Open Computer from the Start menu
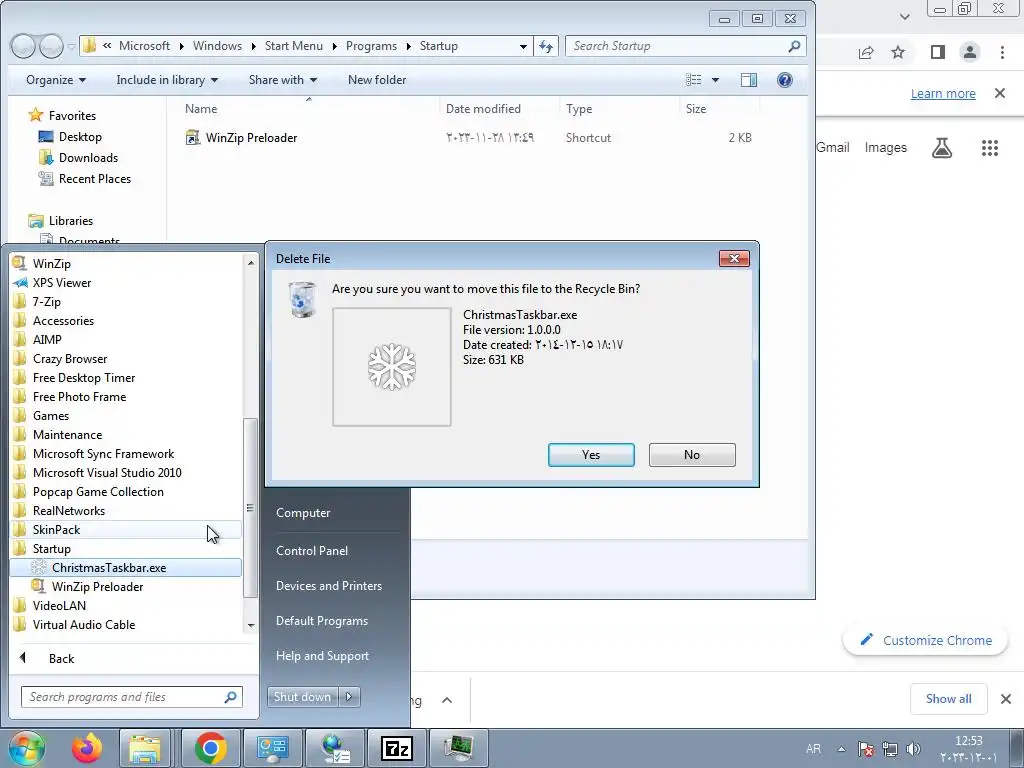 tap(303, 513)
